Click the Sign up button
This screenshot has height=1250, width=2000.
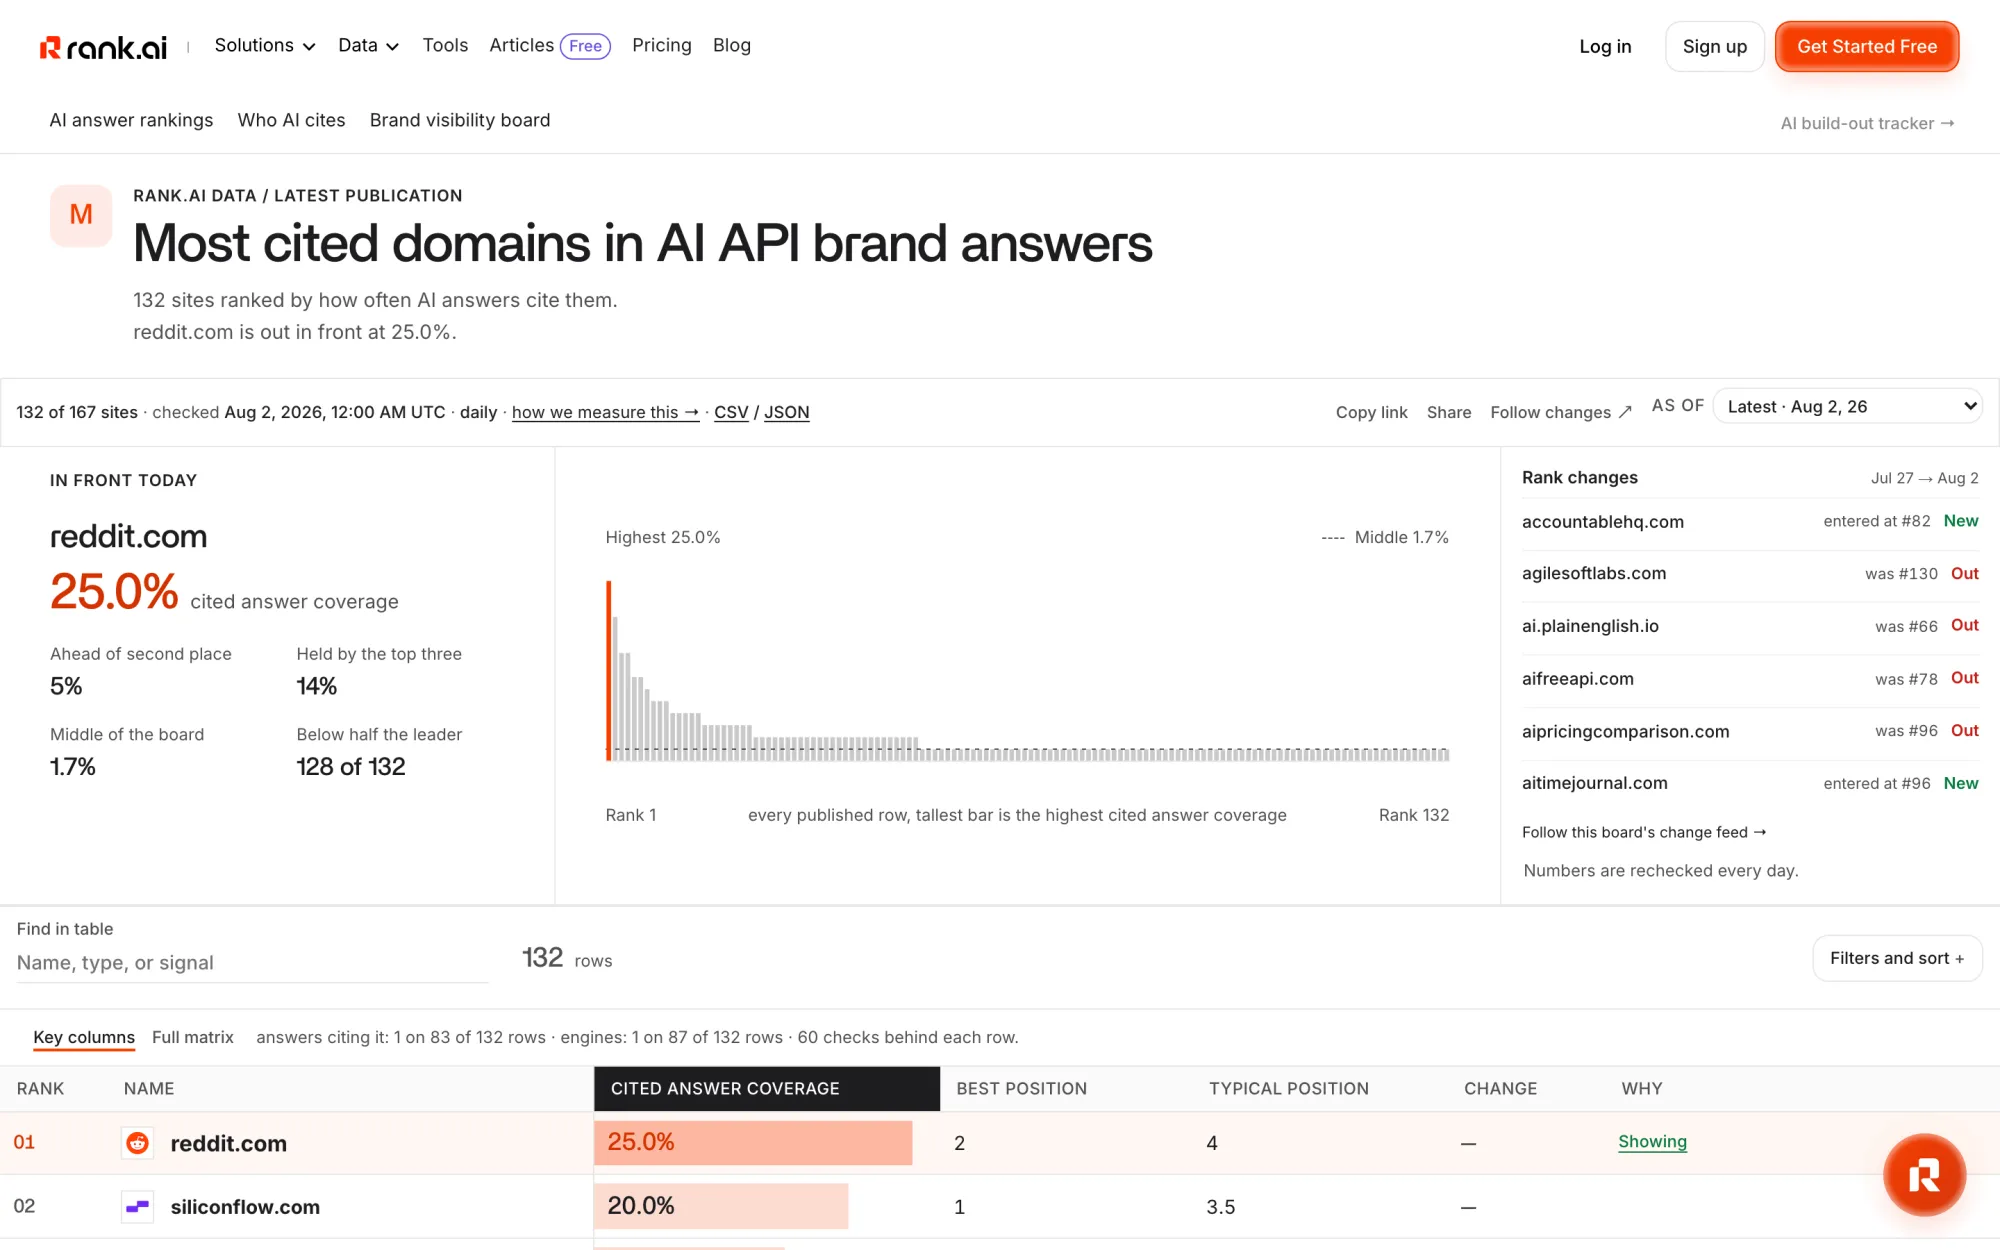(x=1714, y=46)
